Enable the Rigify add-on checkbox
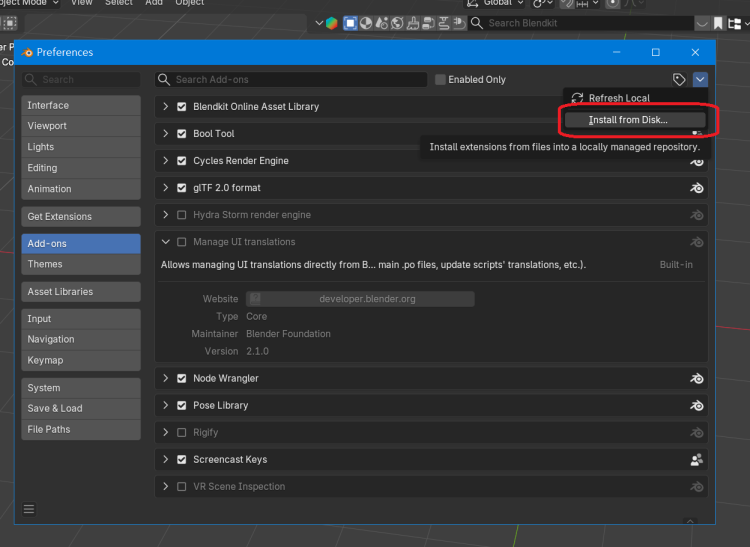The height and width of the screenshot is (547, 750). [x=182, y=433]
